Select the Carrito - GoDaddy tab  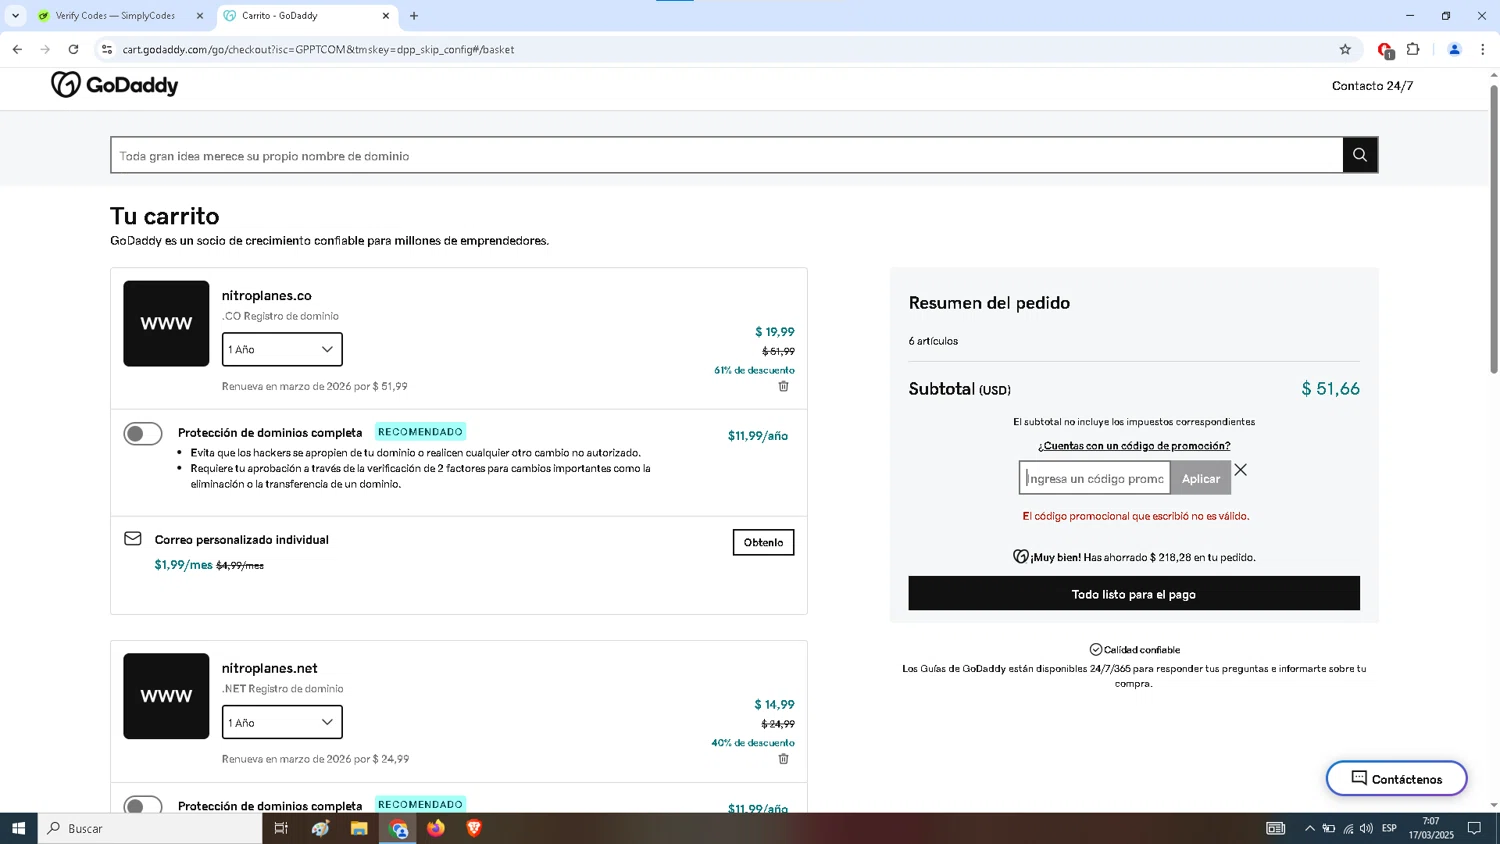(x=307, y=16)
